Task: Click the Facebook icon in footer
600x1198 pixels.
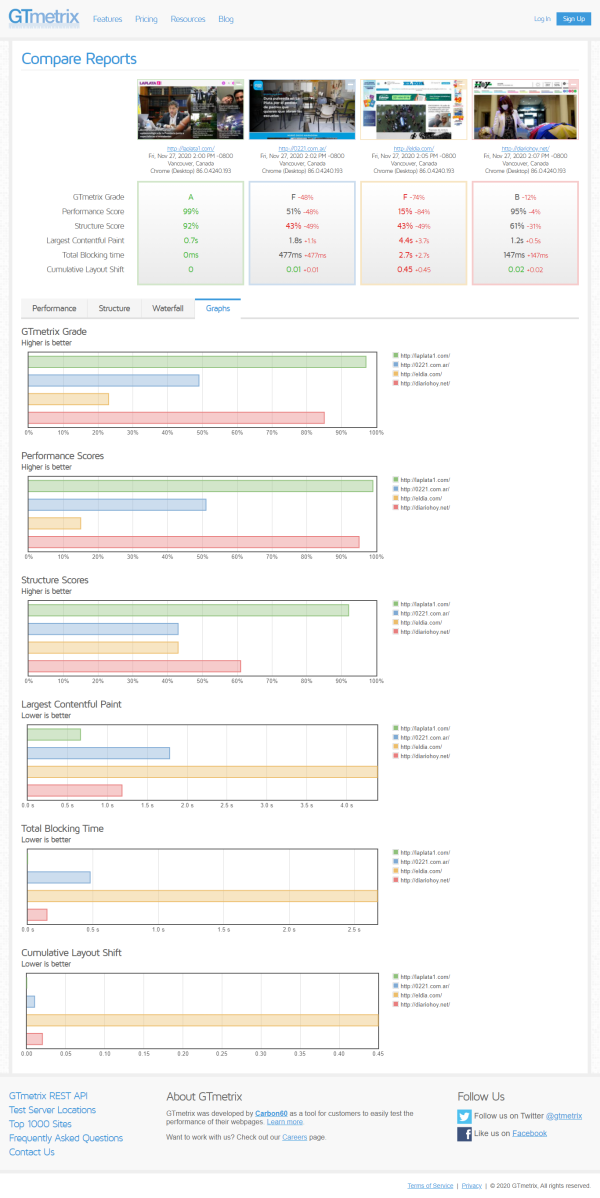Action: point(464,1134)
